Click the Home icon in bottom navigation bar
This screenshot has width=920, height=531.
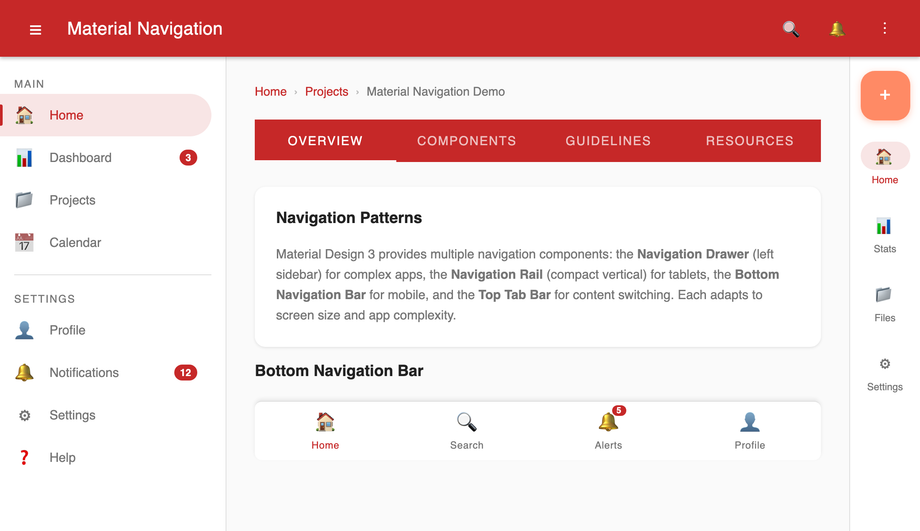325,421
